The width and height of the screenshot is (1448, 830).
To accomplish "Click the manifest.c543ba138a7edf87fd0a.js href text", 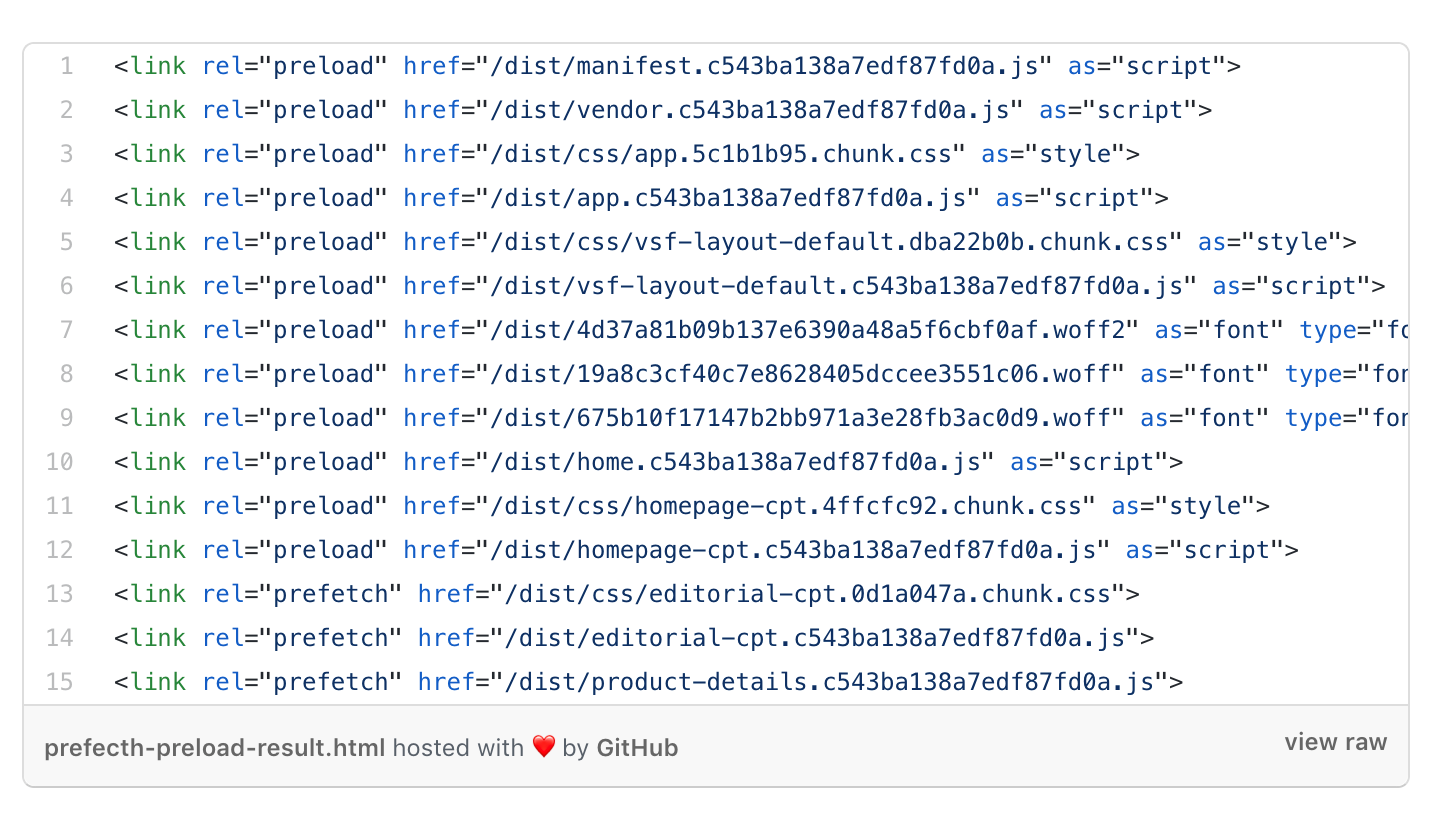I will pos(764,67).
